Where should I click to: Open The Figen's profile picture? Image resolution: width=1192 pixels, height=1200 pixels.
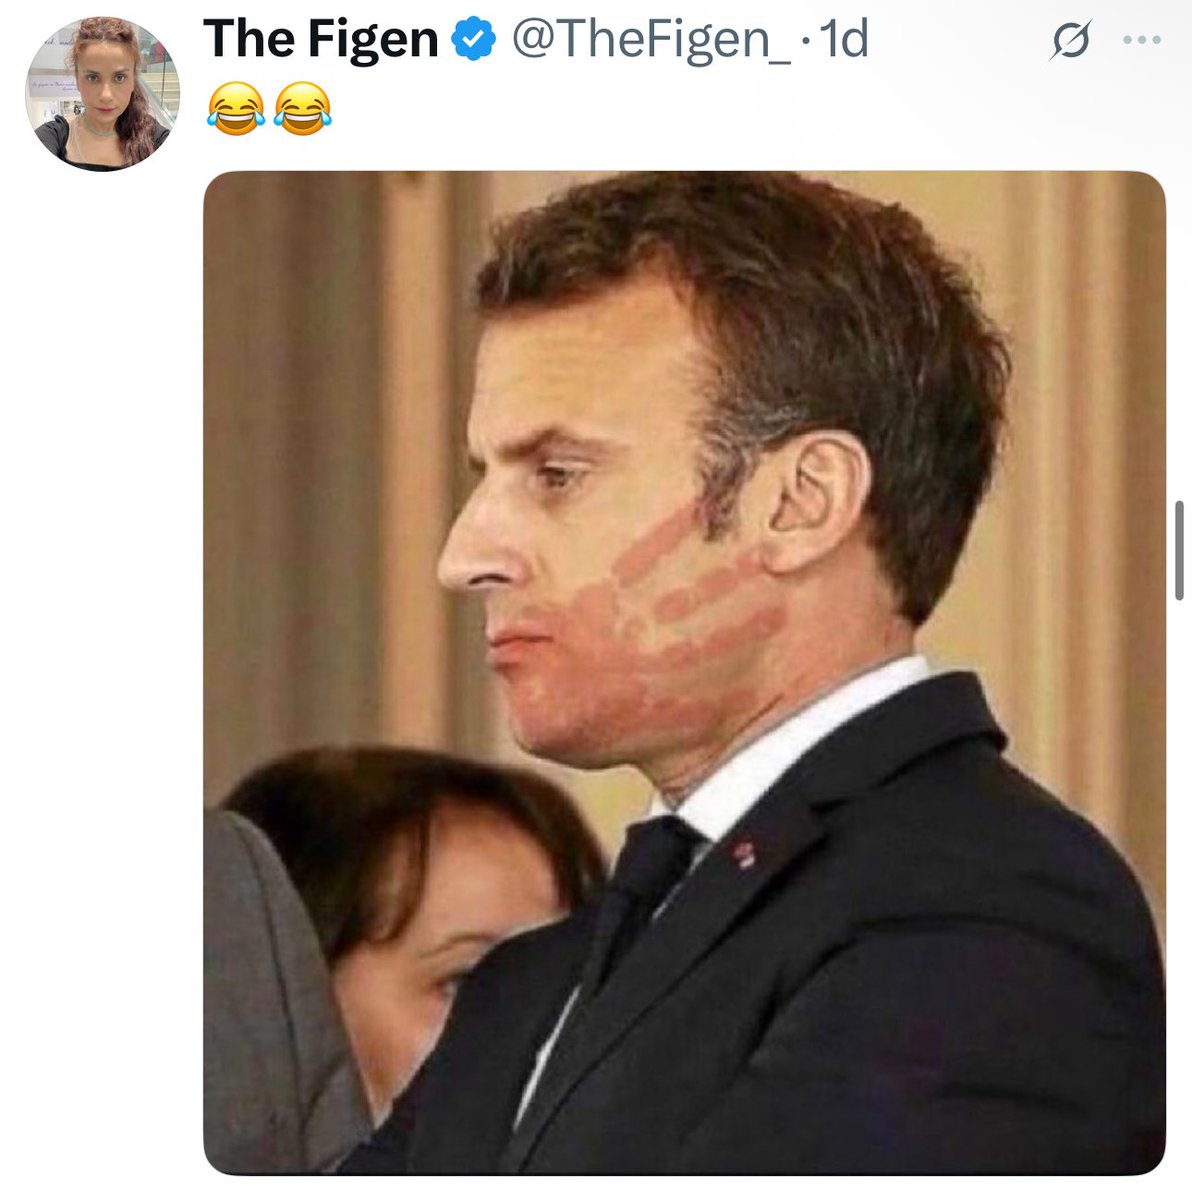101,94
